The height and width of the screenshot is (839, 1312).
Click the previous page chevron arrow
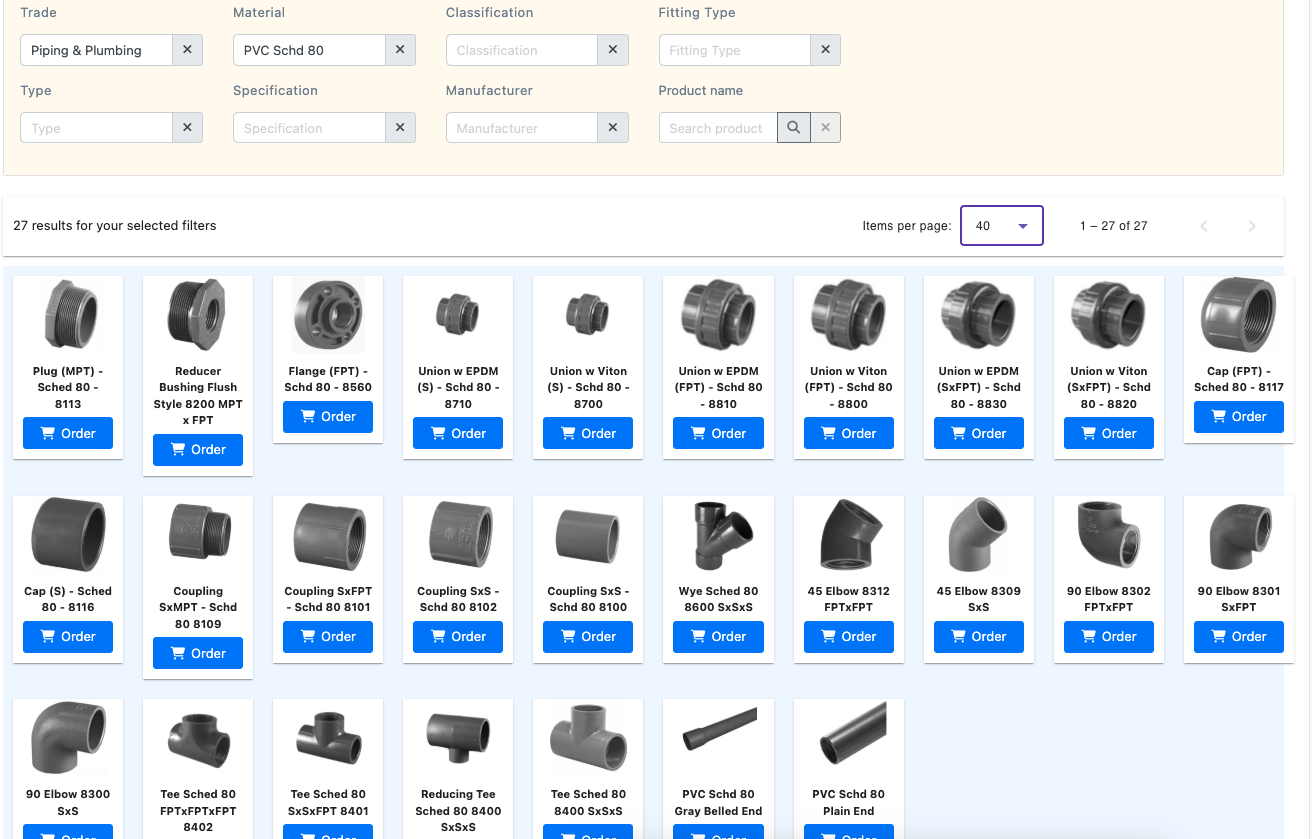coord(1204,226)
